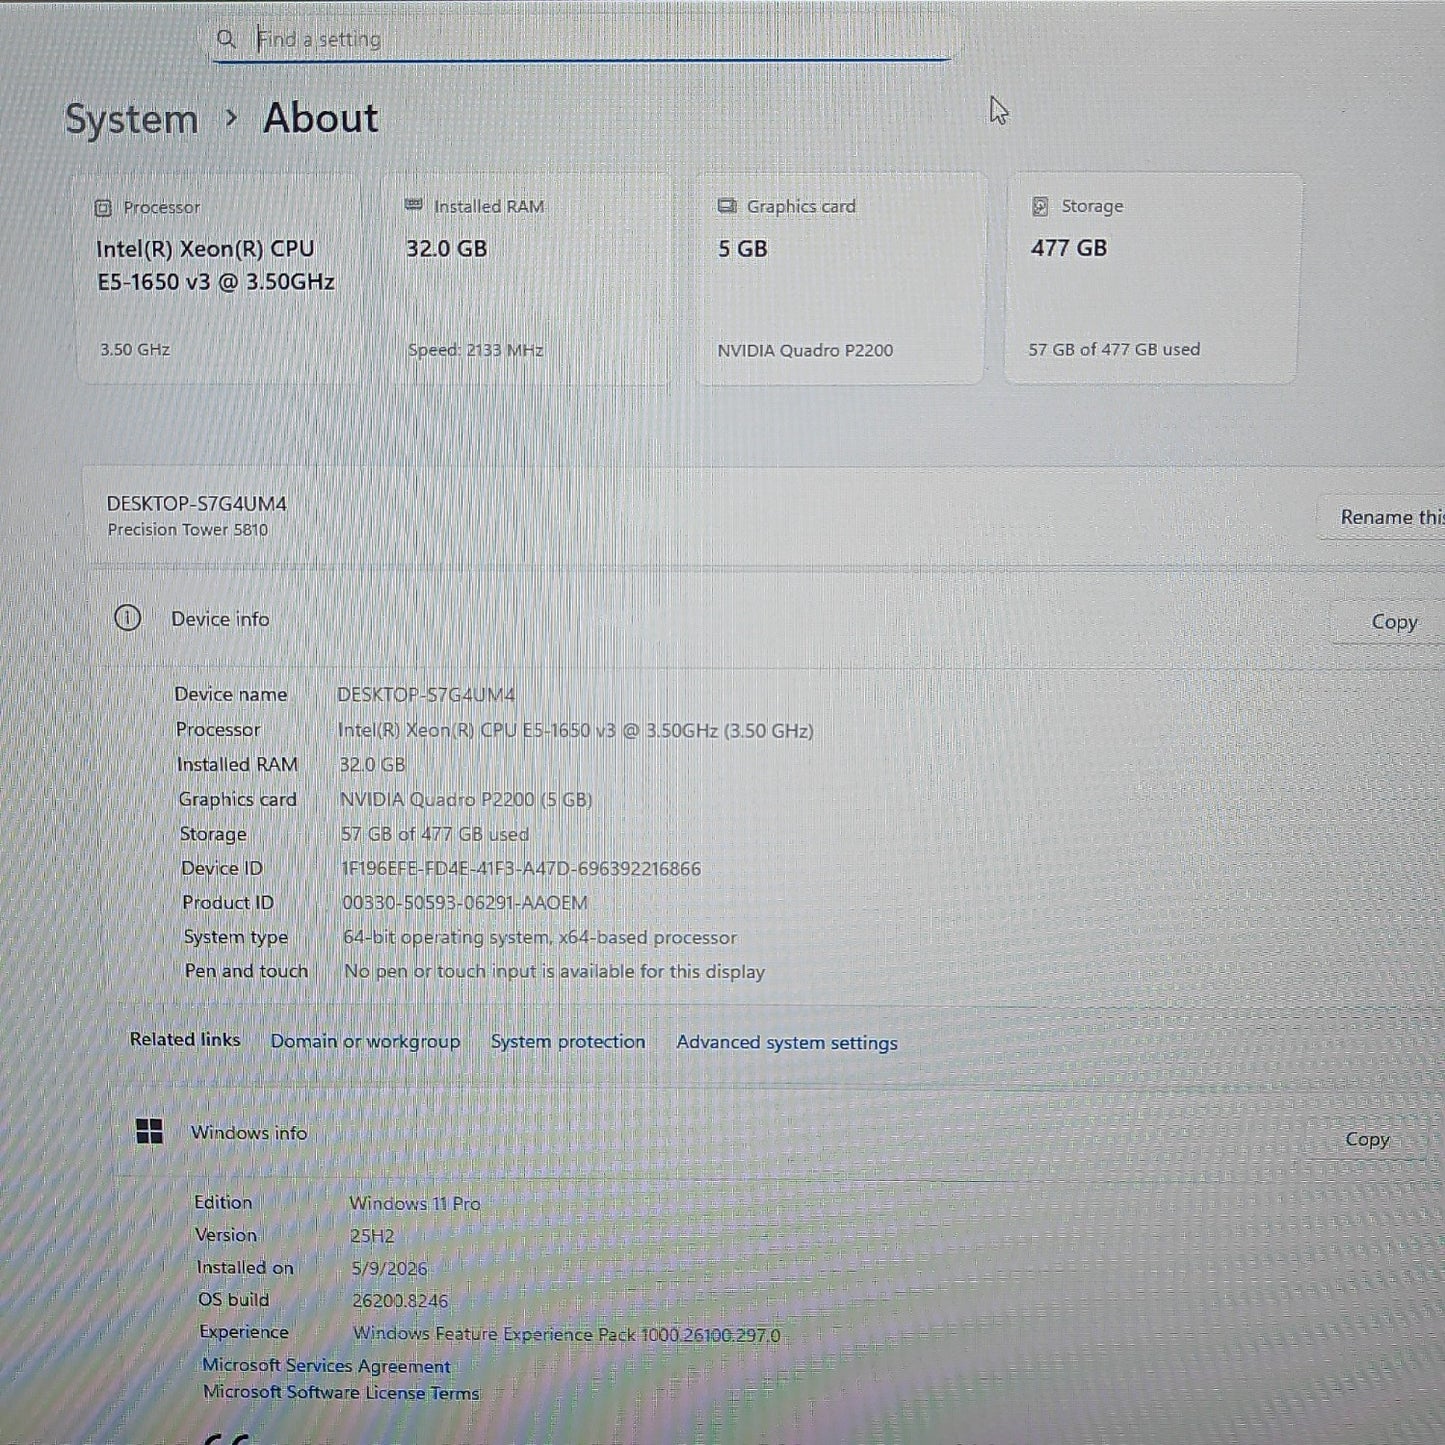Screen dimensions: 1445x1445
Task: Click Installed on 5/9/2026 value
Action: tap(389, 1269)
